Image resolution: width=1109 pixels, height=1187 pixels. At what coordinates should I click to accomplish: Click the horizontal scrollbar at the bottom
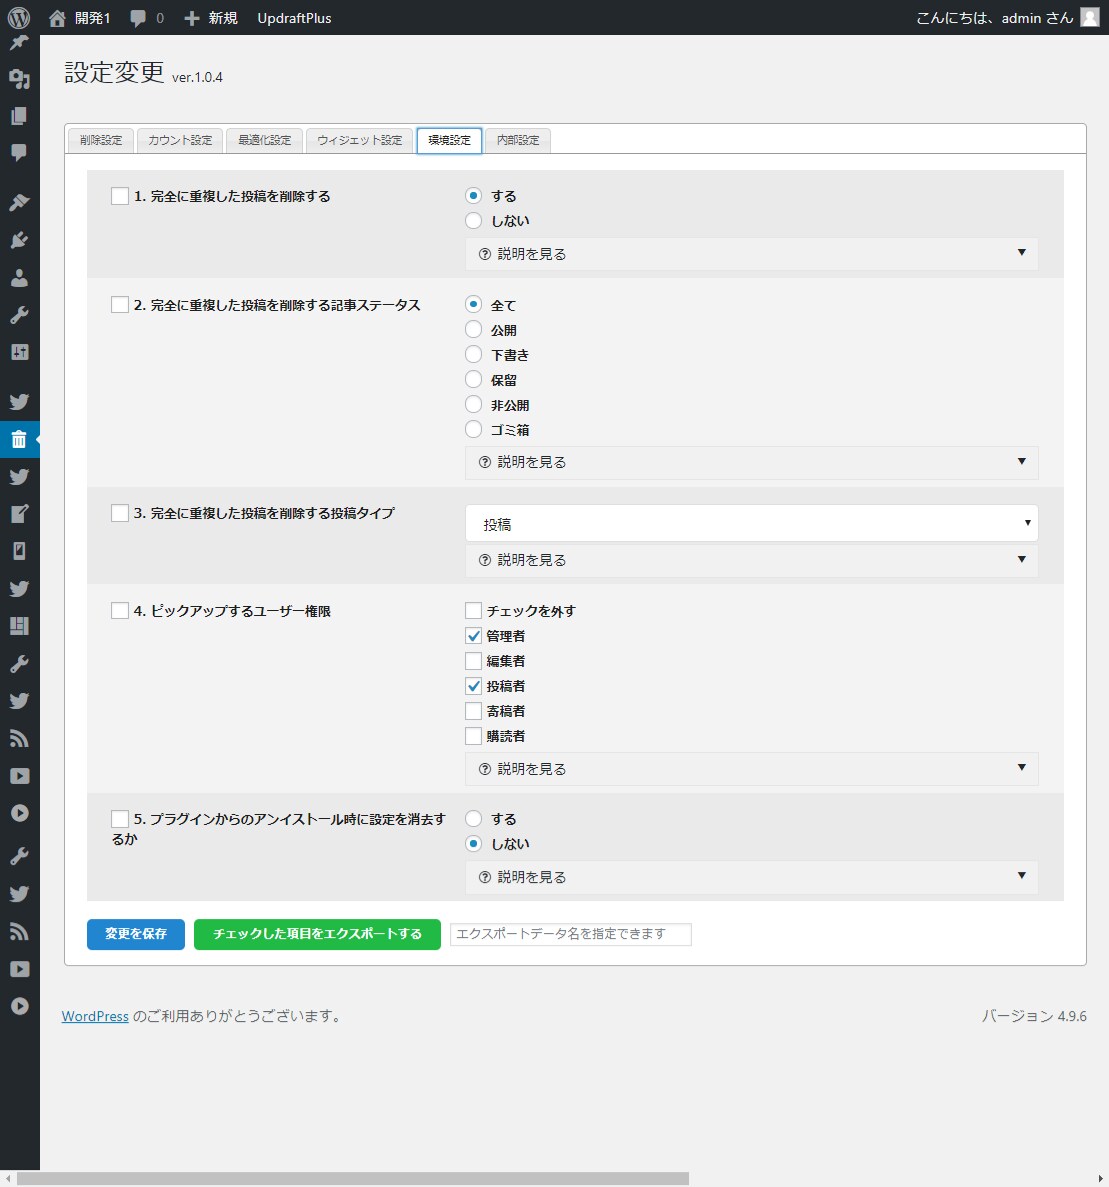pos(353,1179)
